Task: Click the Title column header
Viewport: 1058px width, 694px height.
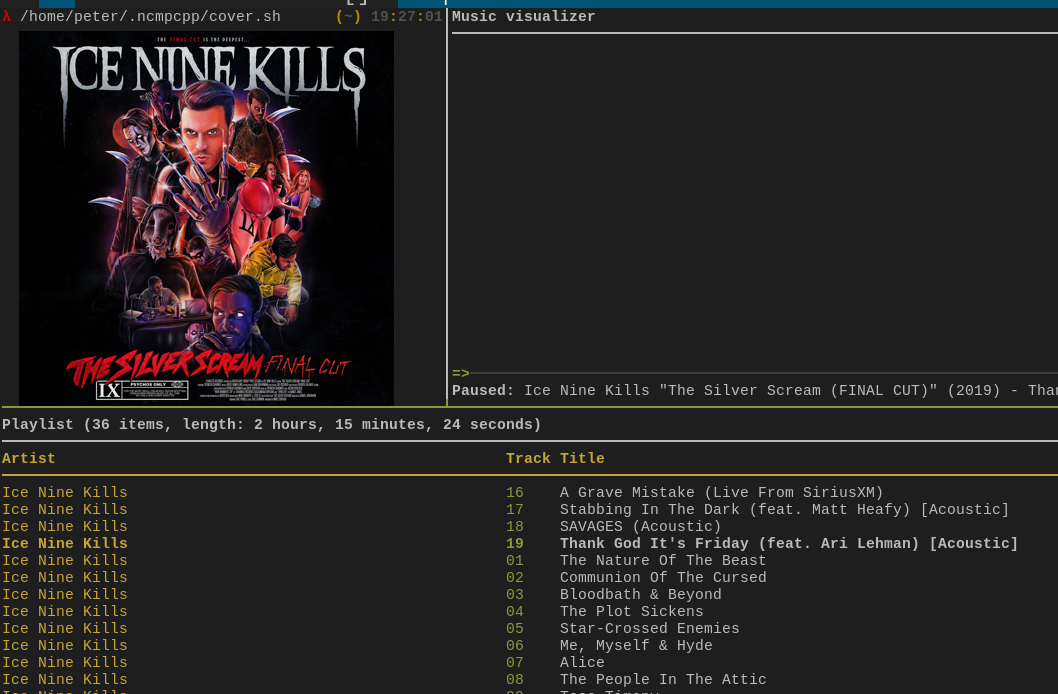Action: (582, 459)
